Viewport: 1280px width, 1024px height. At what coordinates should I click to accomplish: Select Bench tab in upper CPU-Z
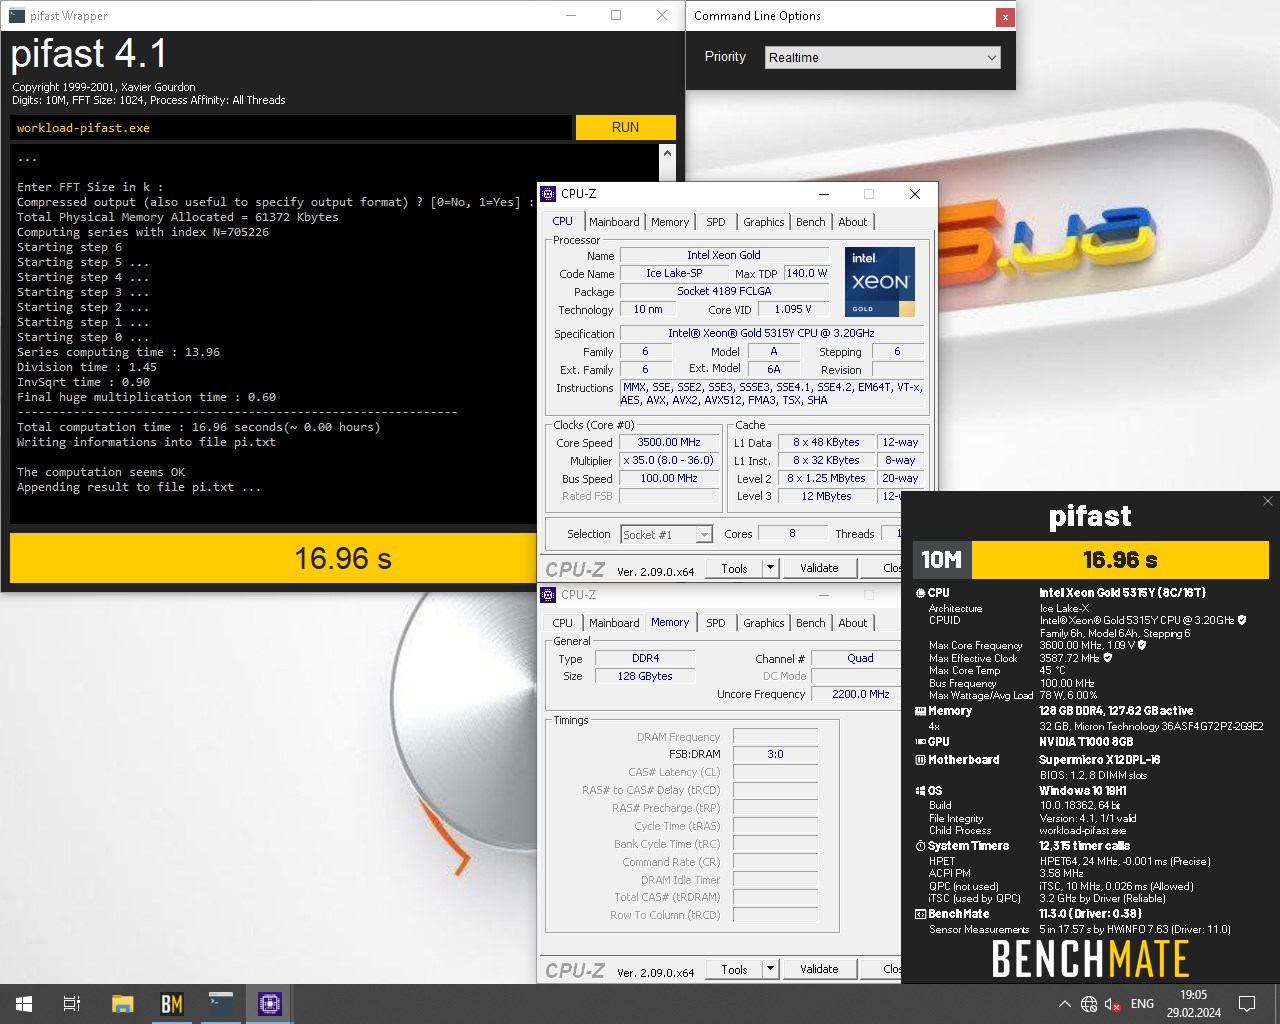(x=811, y=222)
